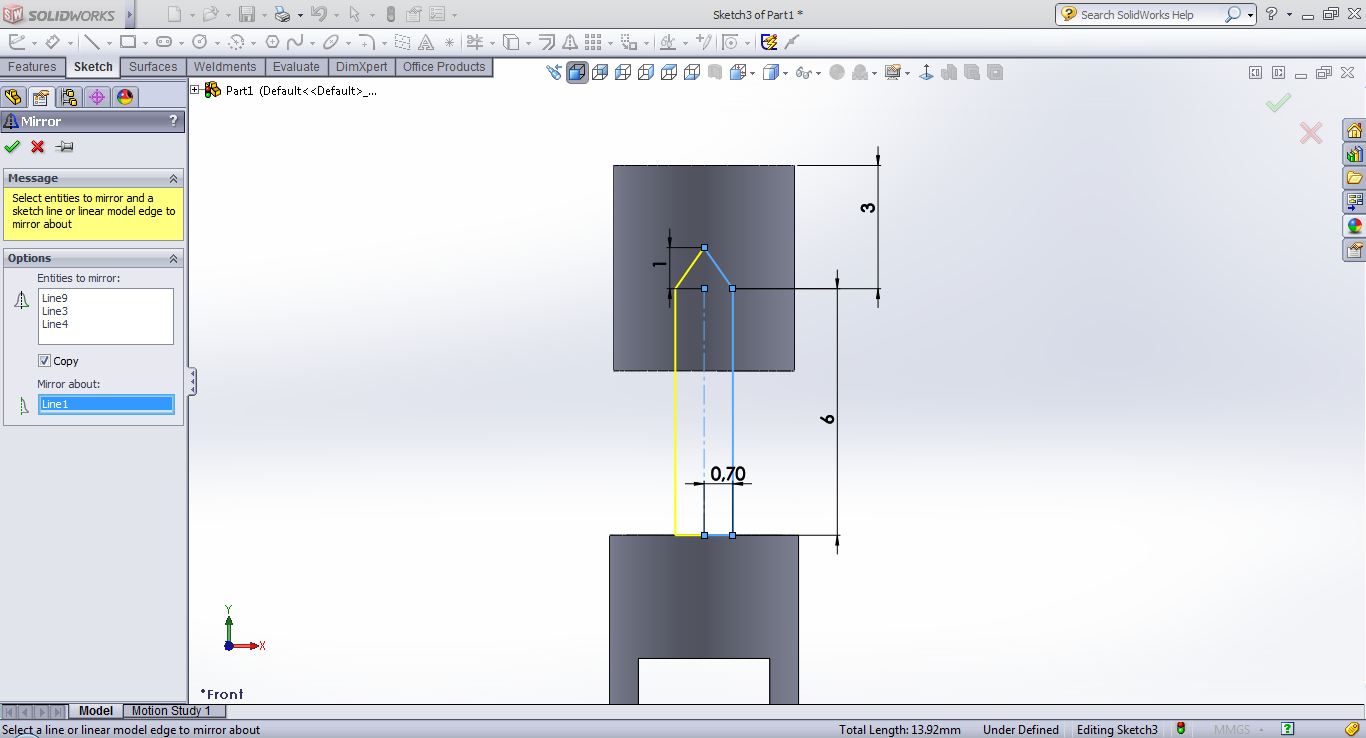Open the DimXpertManager crosshair tab
Viewport: 1366px width, 738px height.
coord(96,97)
